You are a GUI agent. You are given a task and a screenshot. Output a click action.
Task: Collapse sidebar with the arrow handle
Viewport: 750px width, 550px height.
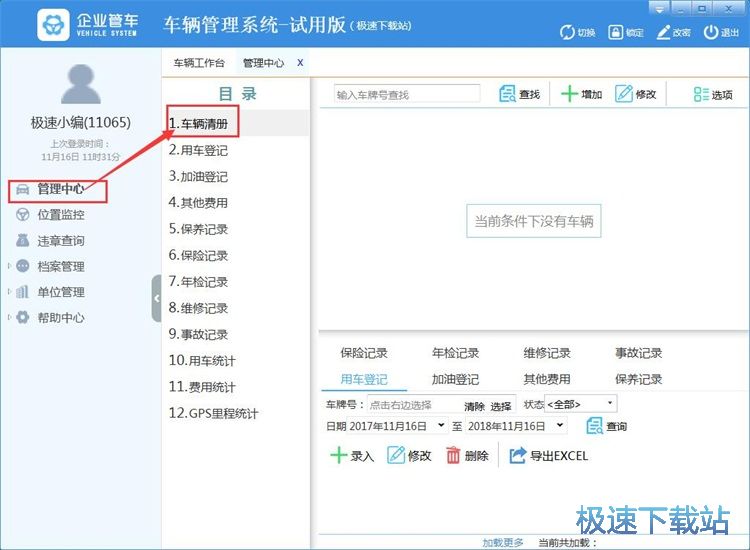point(156,298)
